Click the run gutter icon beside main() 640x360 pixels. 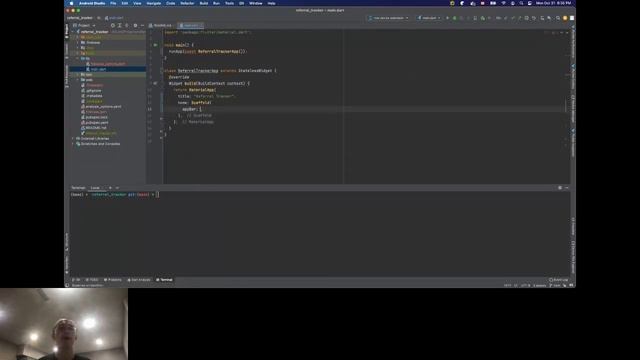click(155, 45)
